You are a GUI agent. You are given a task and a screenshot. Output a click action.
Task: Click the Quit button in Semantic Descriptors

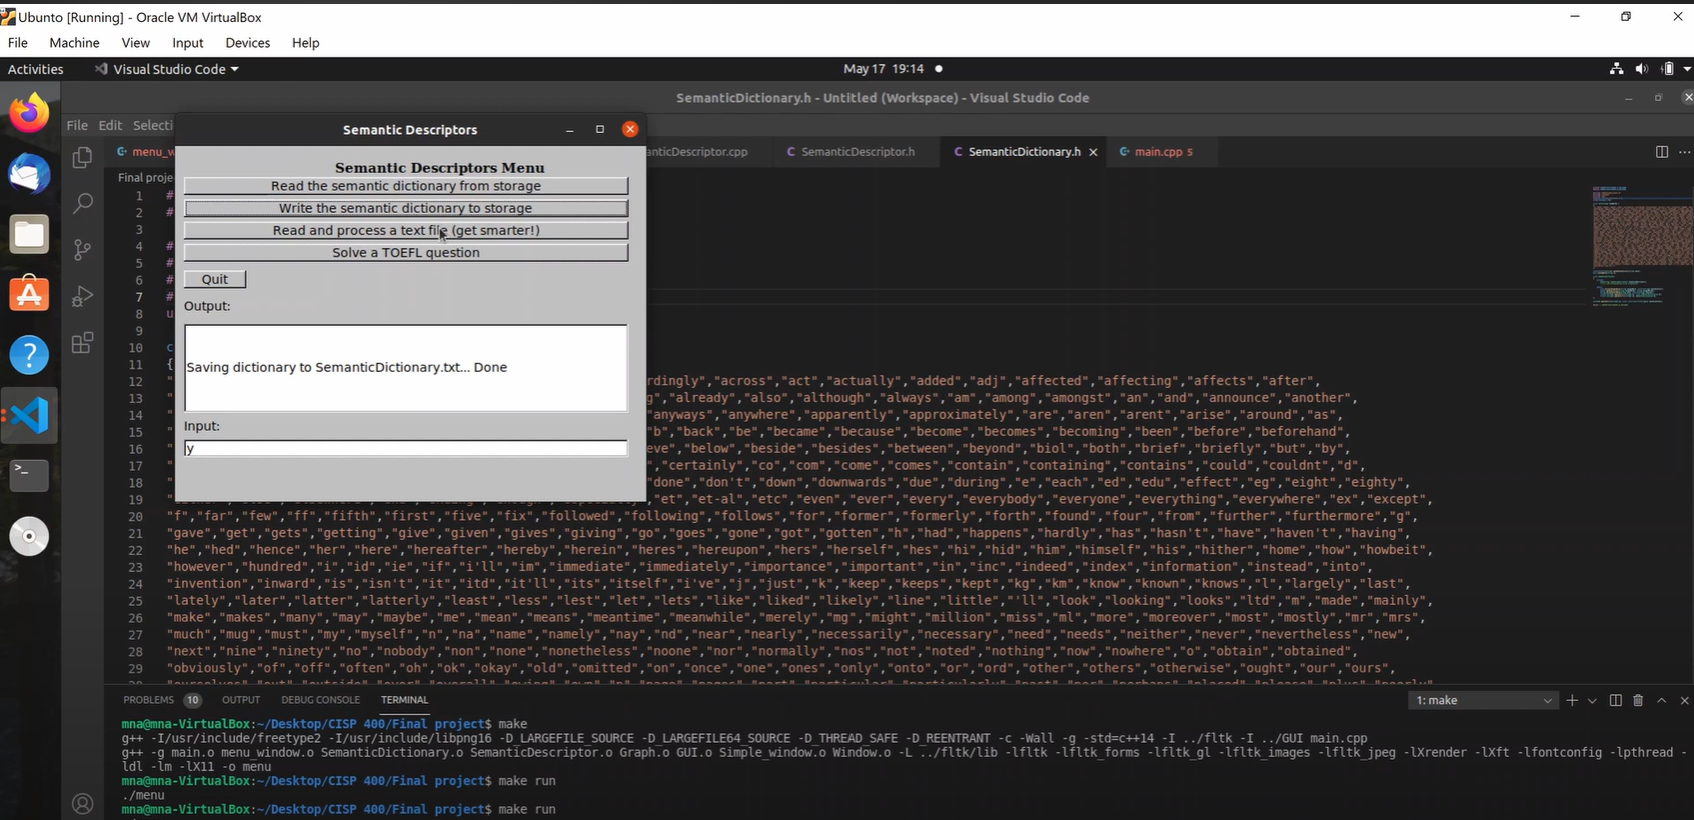215,280
